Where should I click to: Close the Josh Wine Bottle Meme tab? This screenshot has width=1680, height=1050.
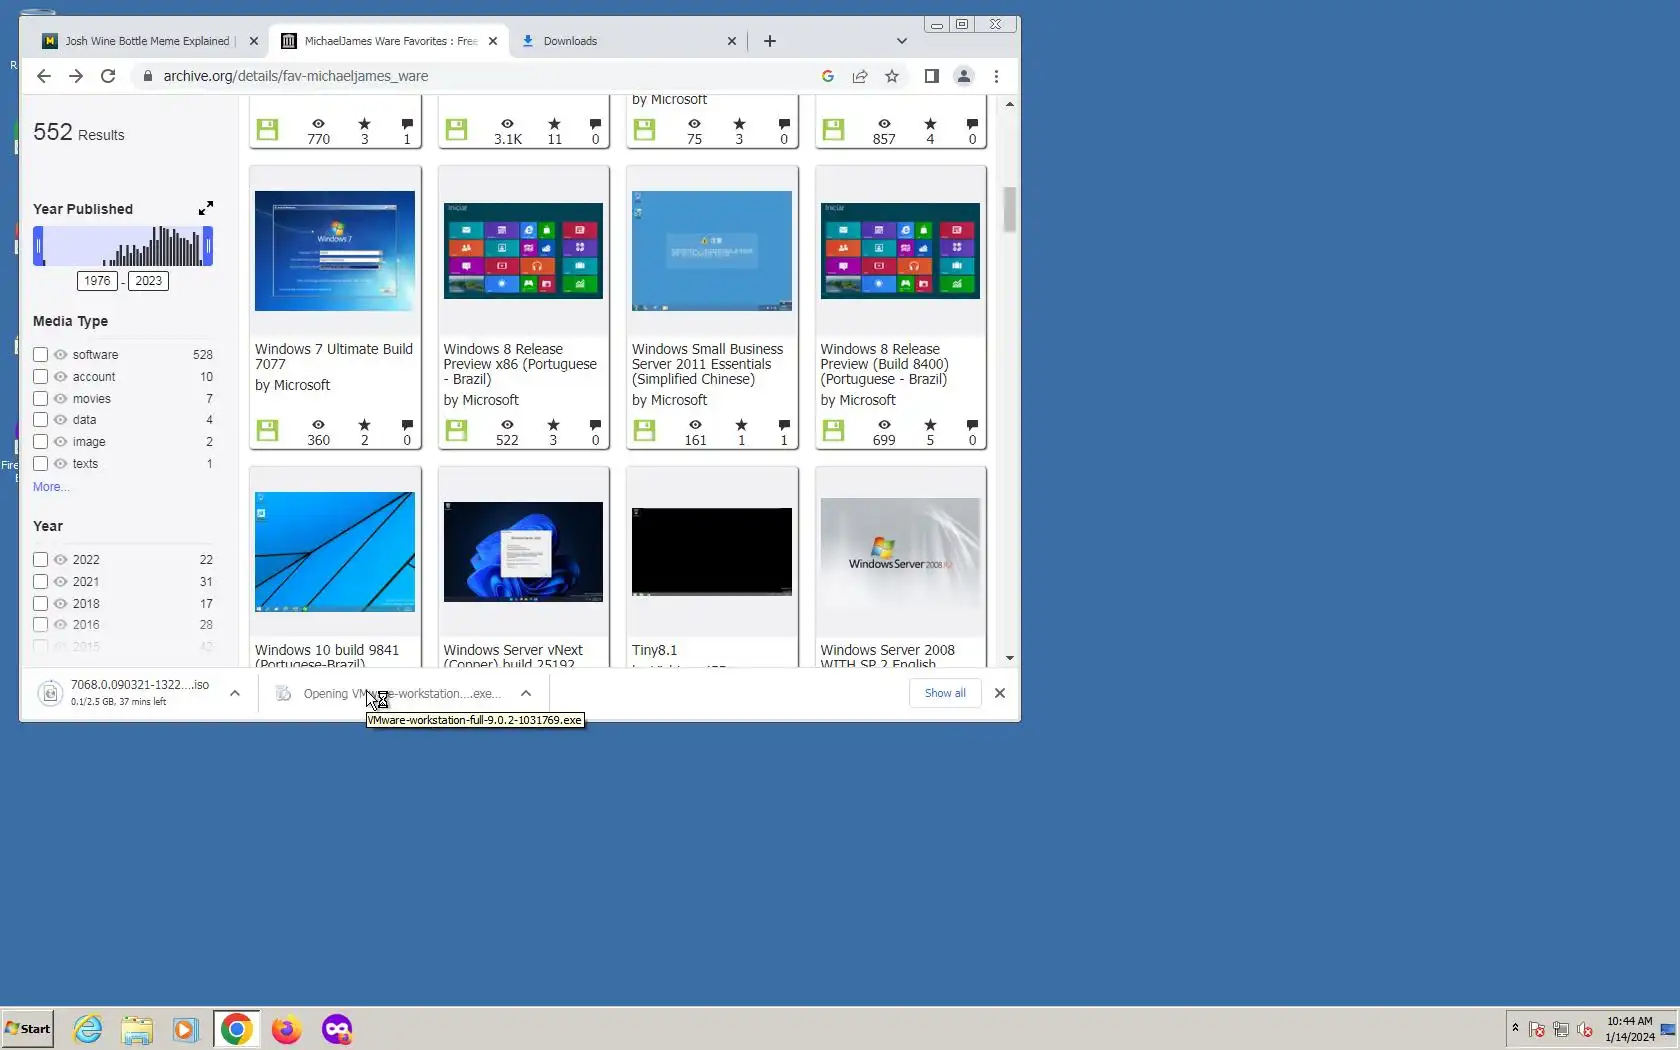pyautogui.click(x=253, y=41)
